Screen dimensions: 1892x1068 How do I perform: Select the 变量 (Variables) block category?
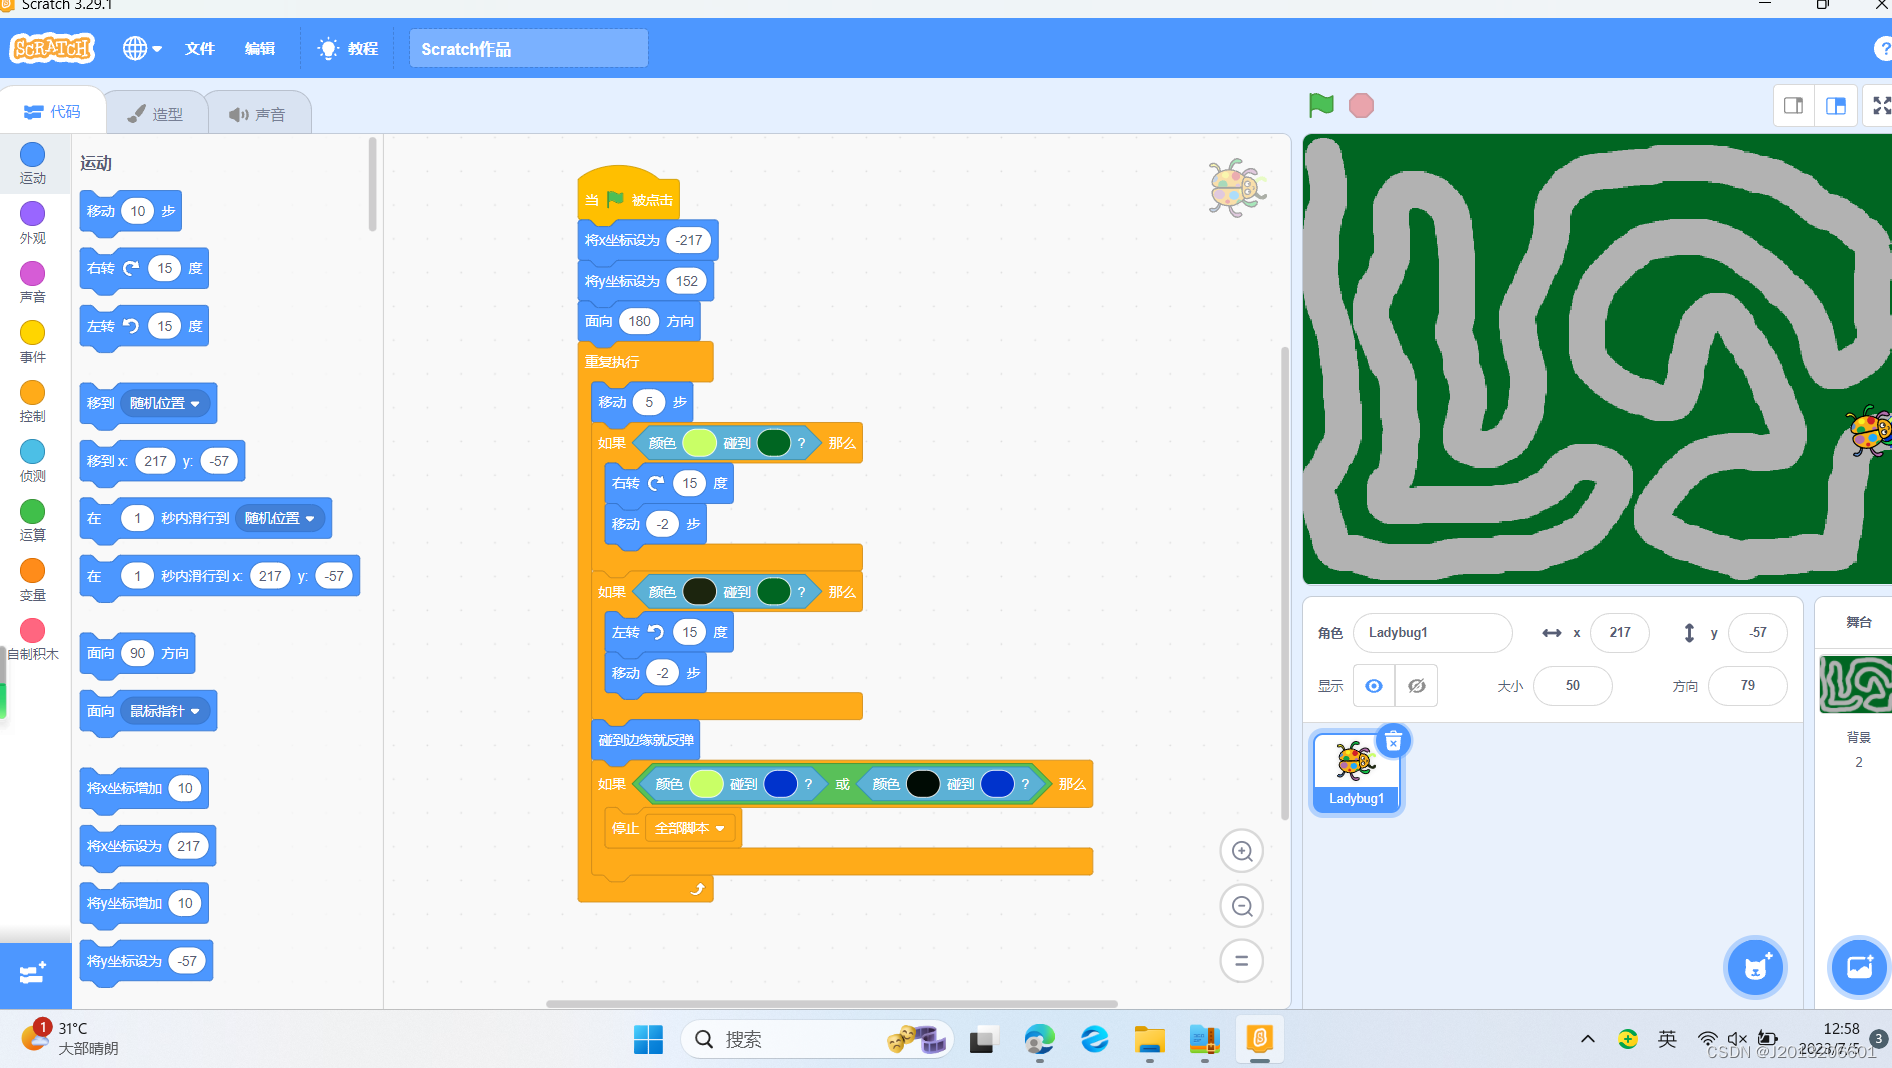(32, 579)
